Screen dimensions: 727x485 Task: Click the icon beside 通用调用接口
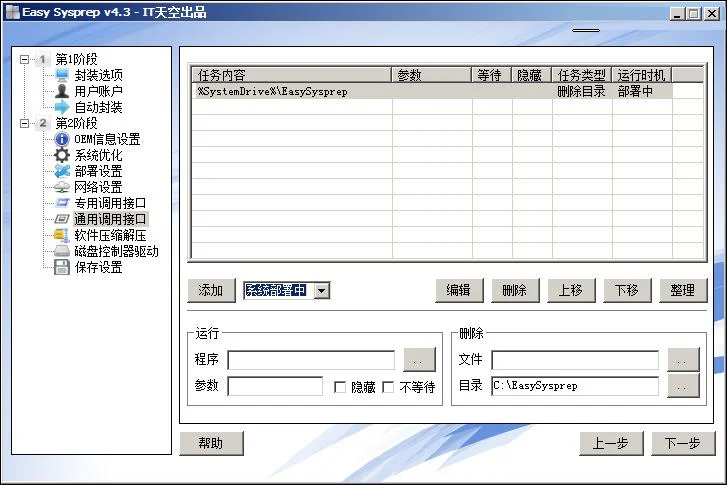coord(62,219)
